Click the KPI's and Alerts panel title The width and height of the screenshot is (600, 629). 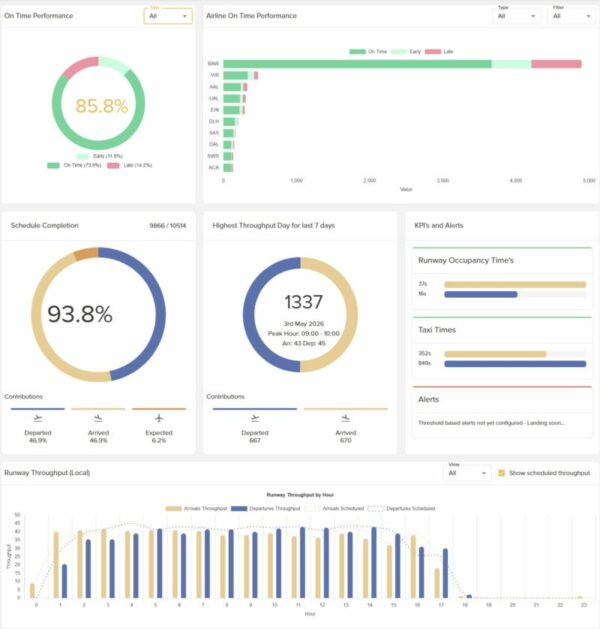[438, 225]
